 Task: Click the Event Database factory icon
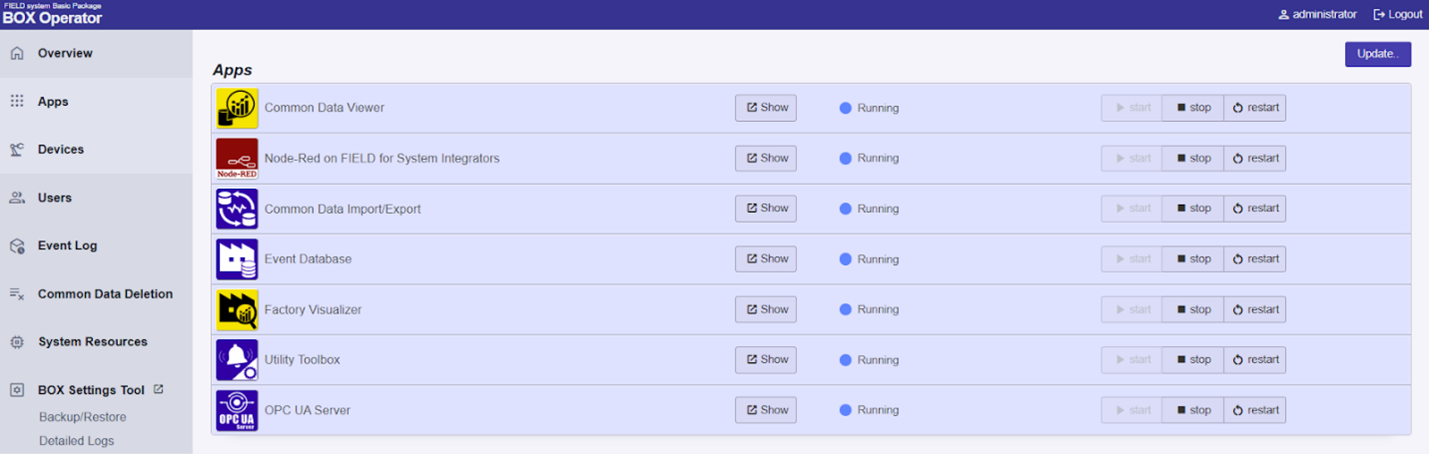pyautogui.click(x=237, y=259)
